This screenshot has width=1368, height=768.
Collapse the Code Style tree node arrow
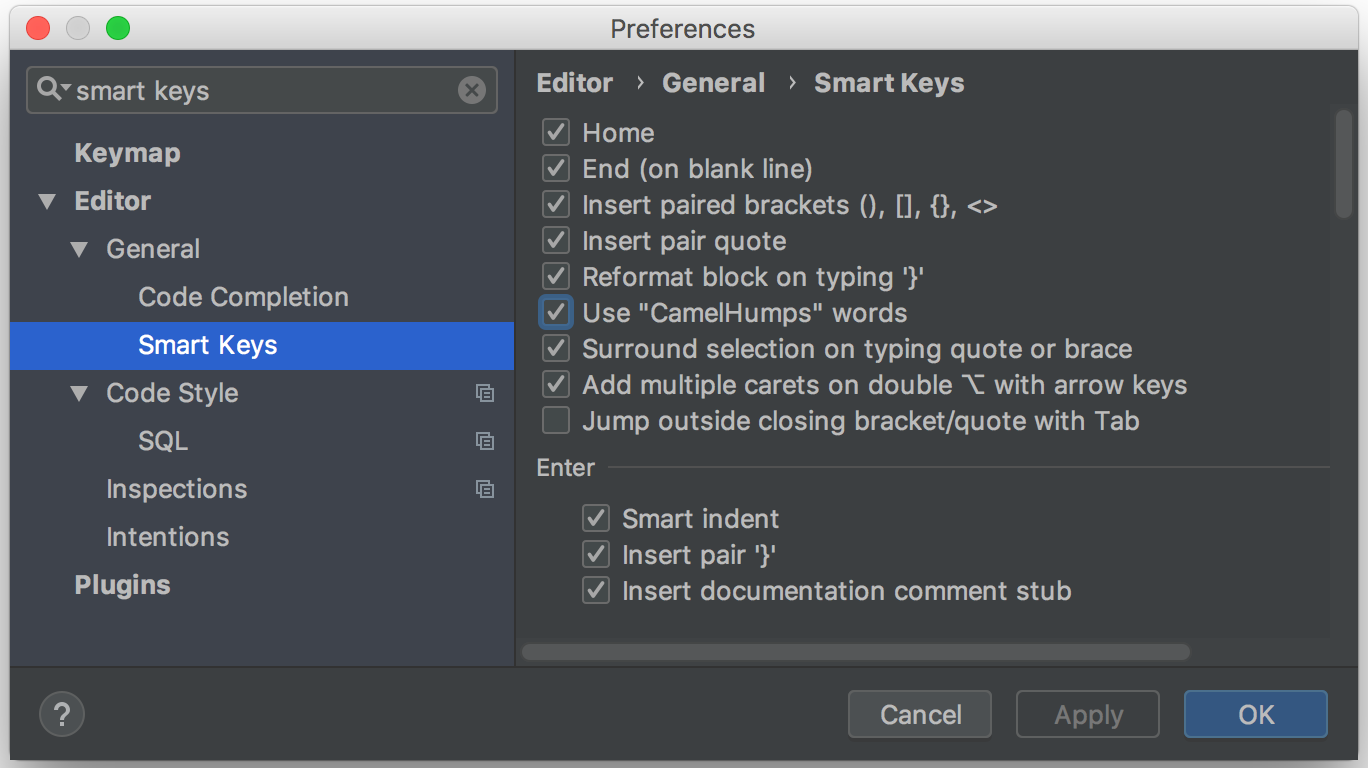coord(79,393)
